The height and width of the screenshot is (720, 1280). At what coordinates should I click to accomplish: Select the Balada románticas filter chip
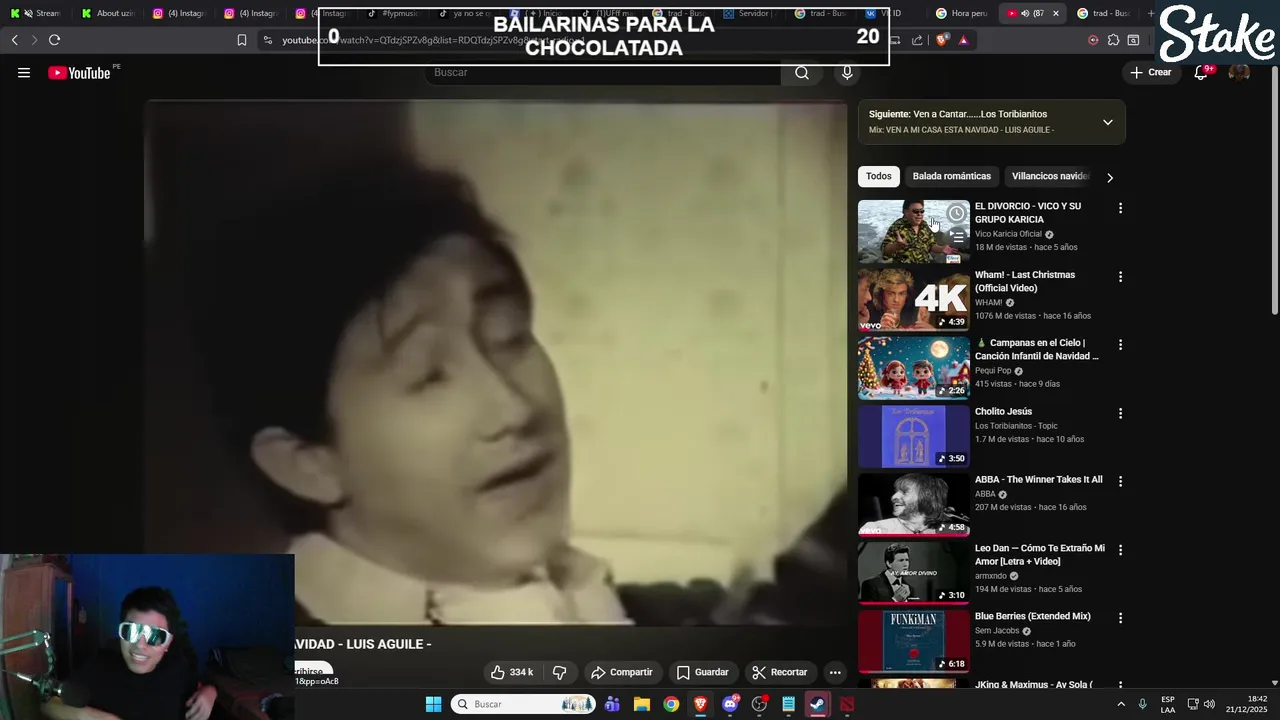pyautogui.click(x=951, y=176)
